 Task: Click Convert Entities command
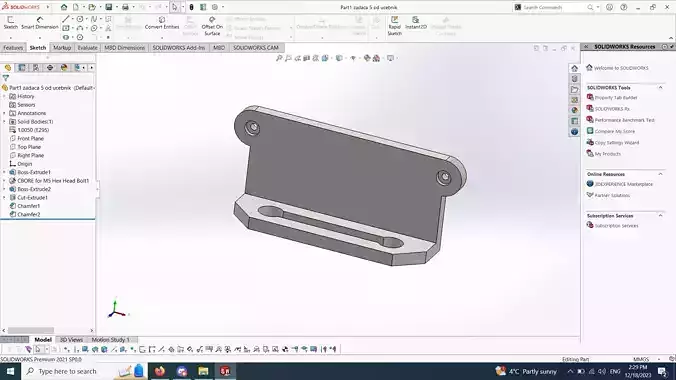click(162, 23)
